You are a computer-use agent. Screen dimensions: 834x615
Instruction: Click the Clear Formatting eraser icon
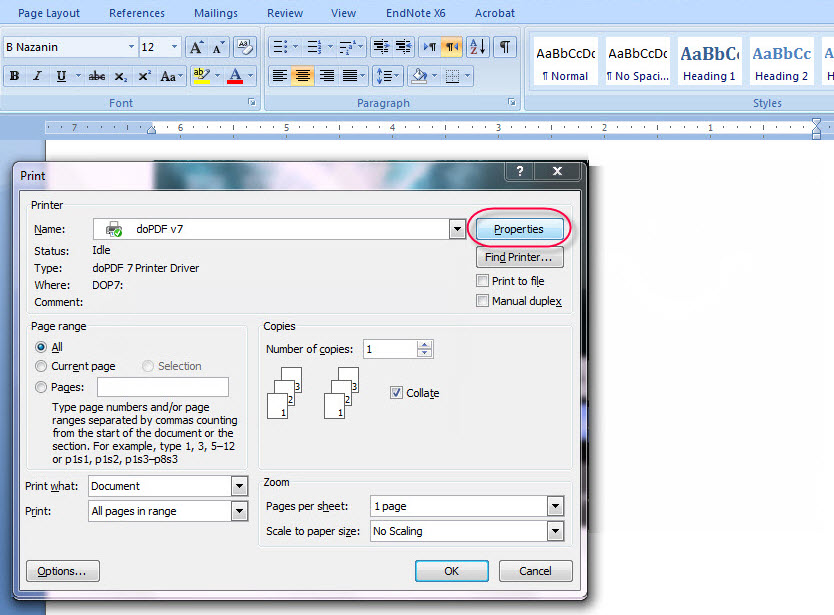click(244, 47)
